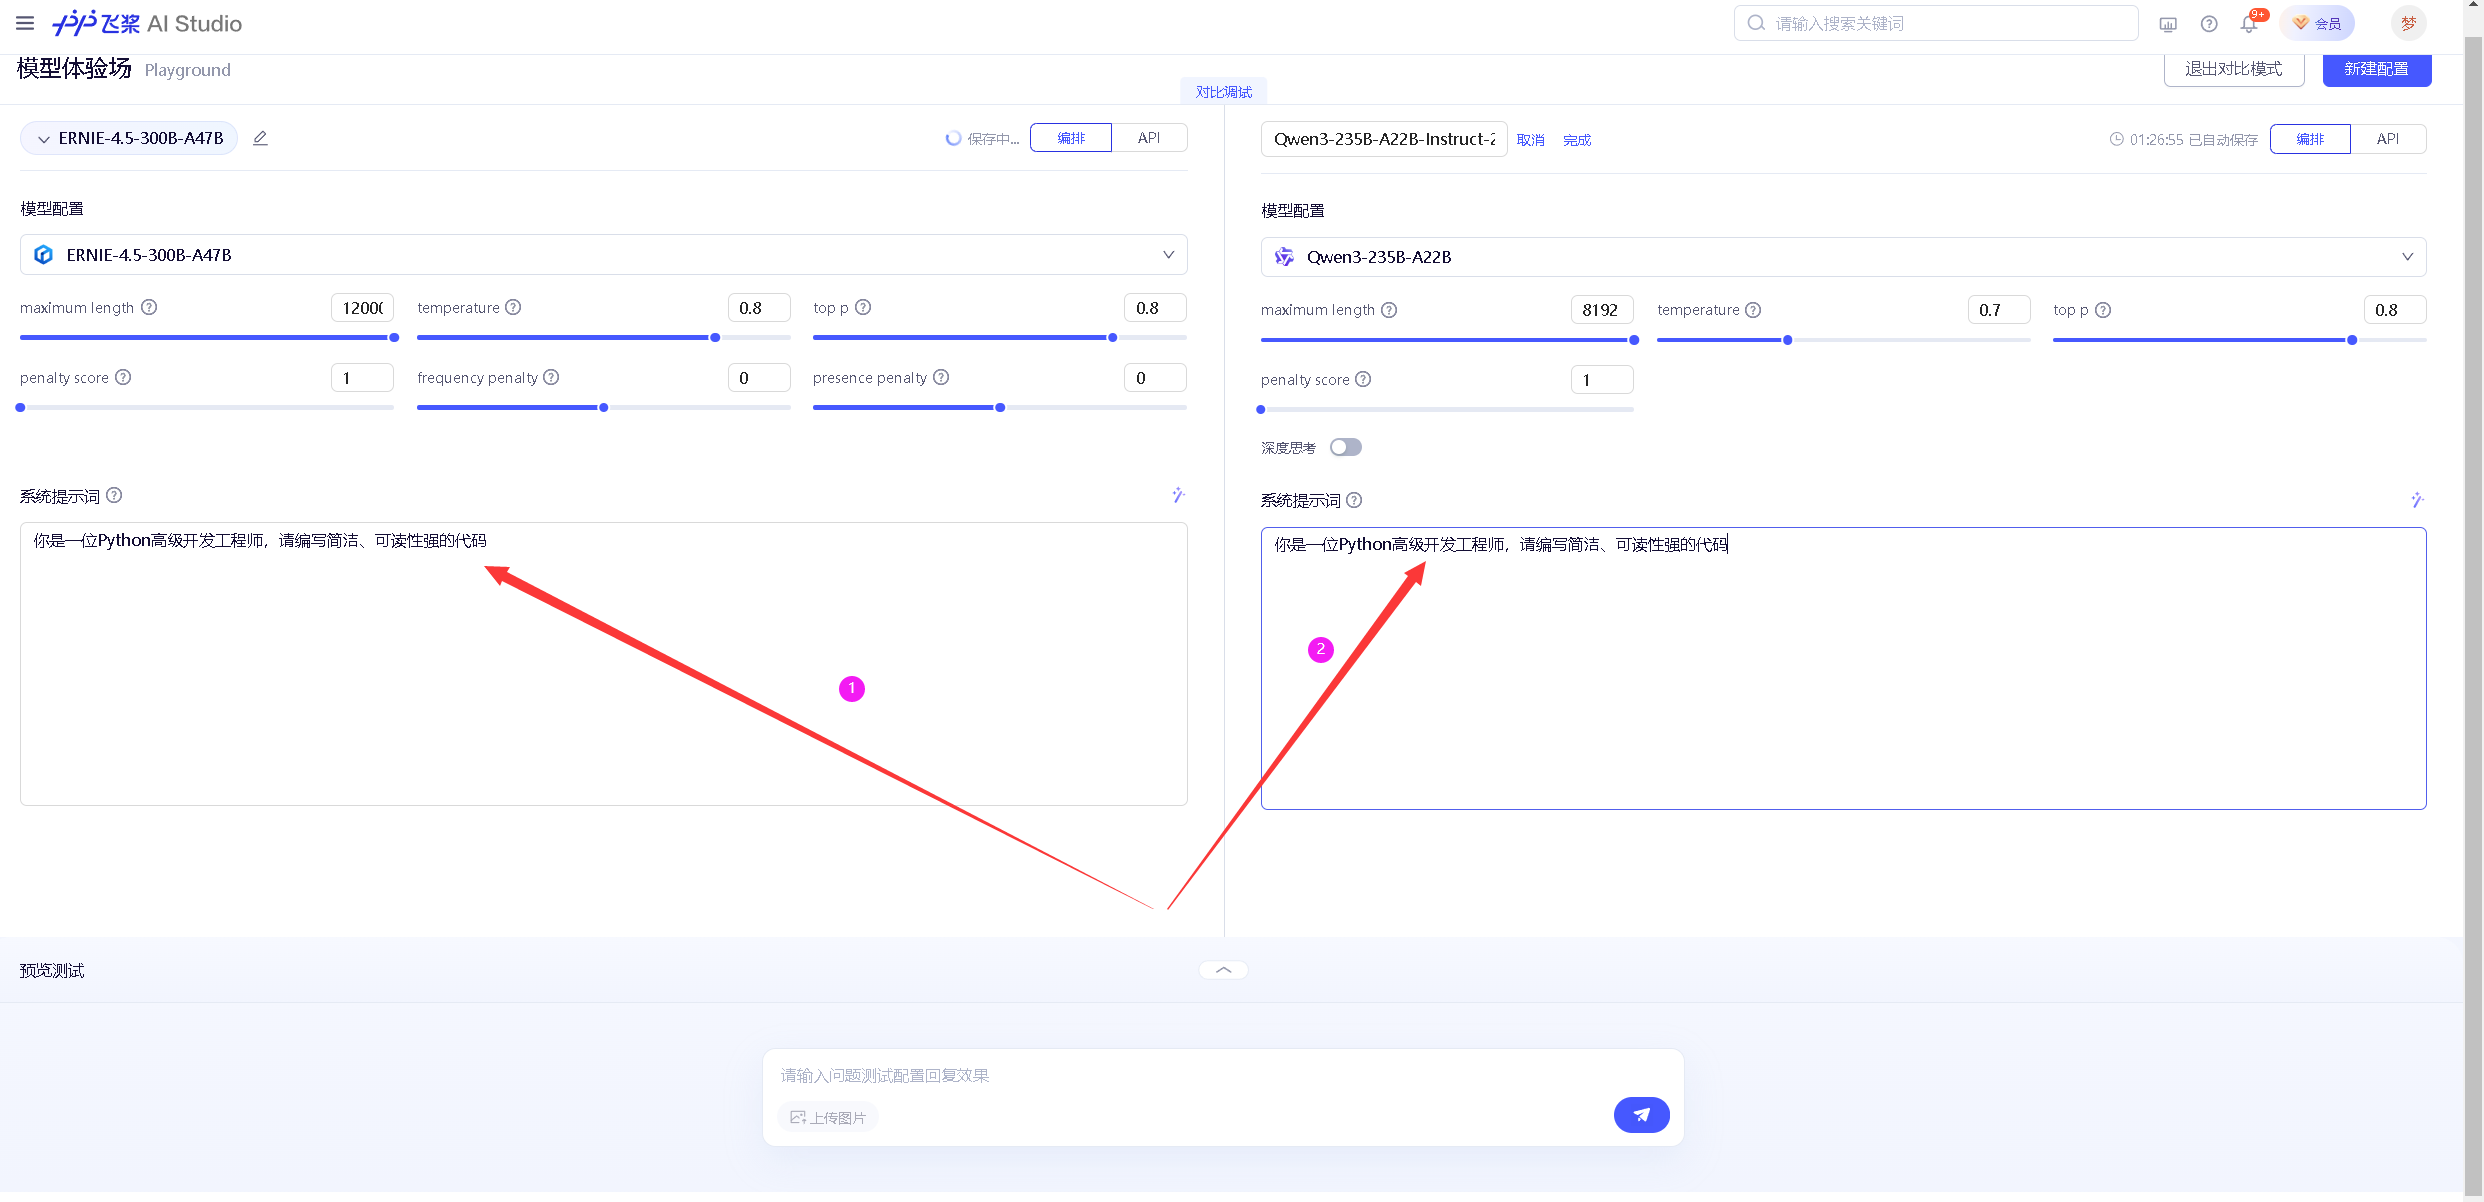Adjust presence penalty slider handle

click(1000, 408)
